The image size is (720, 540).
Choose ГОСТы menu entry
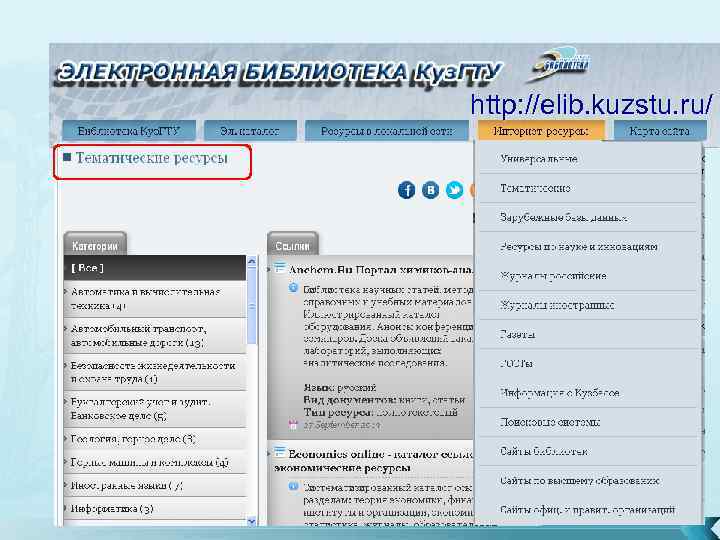(x=588, y=364)
